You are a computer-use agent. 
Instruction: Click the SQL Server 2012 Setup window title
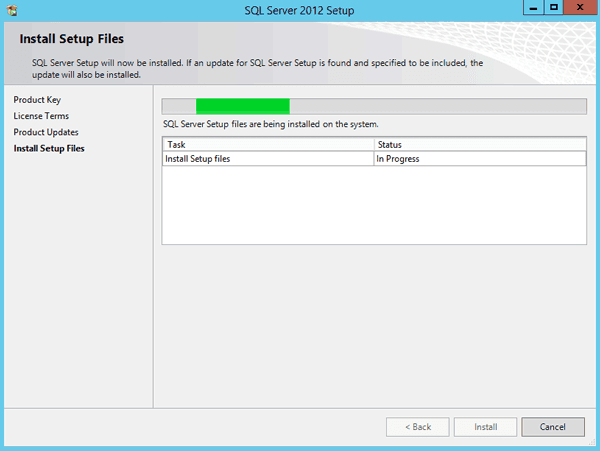299,10
